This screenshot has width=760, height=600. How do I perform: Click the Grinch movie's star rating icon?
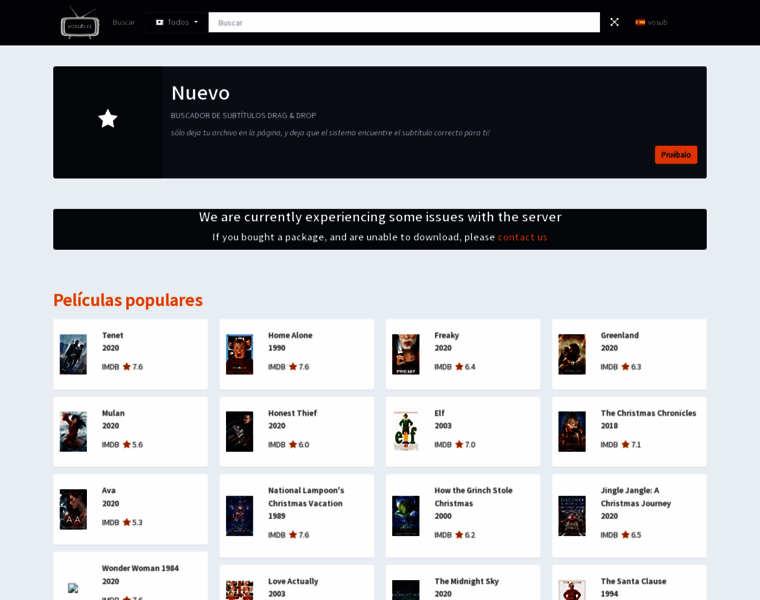coord(459,535)
